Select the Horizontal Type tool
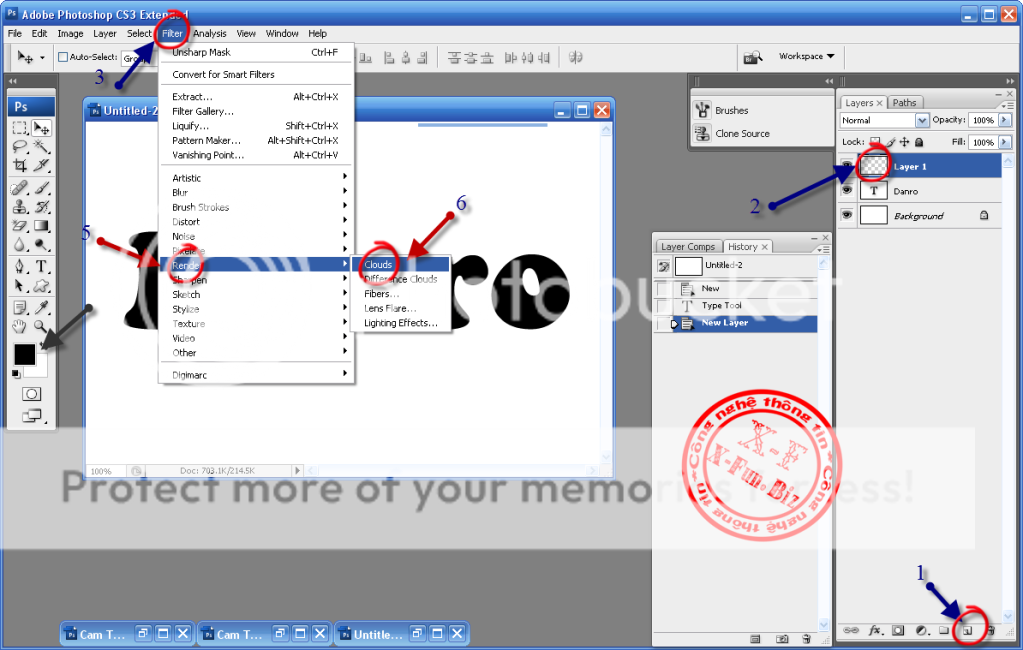 point(42,266)
